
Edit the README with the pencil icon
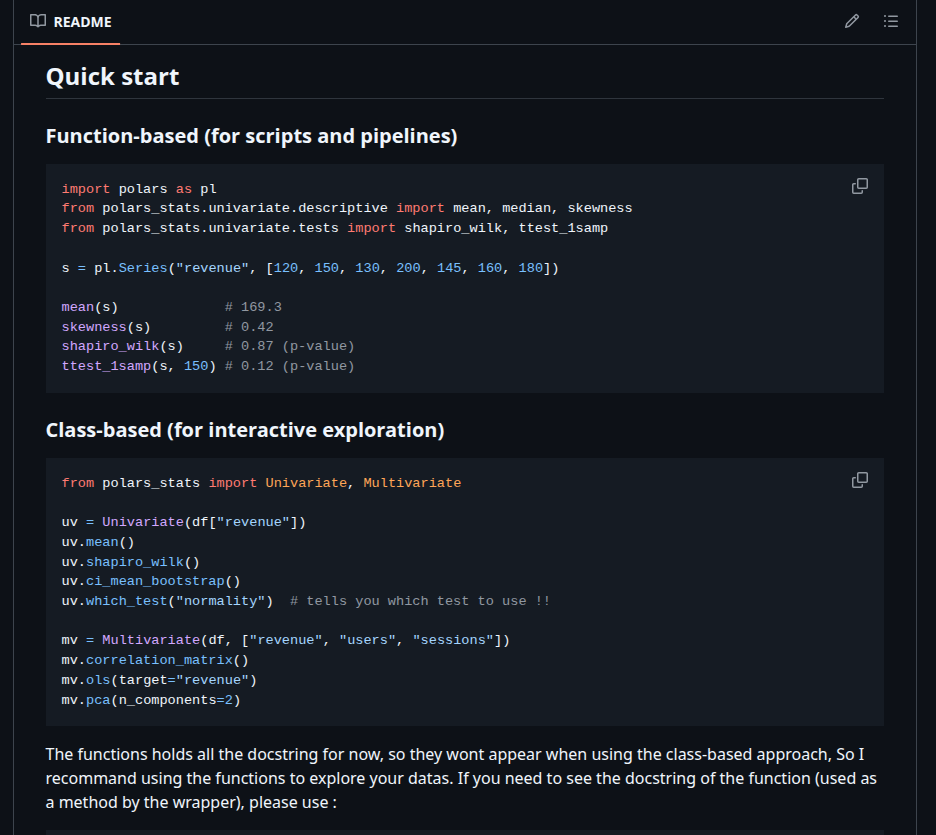852,21
